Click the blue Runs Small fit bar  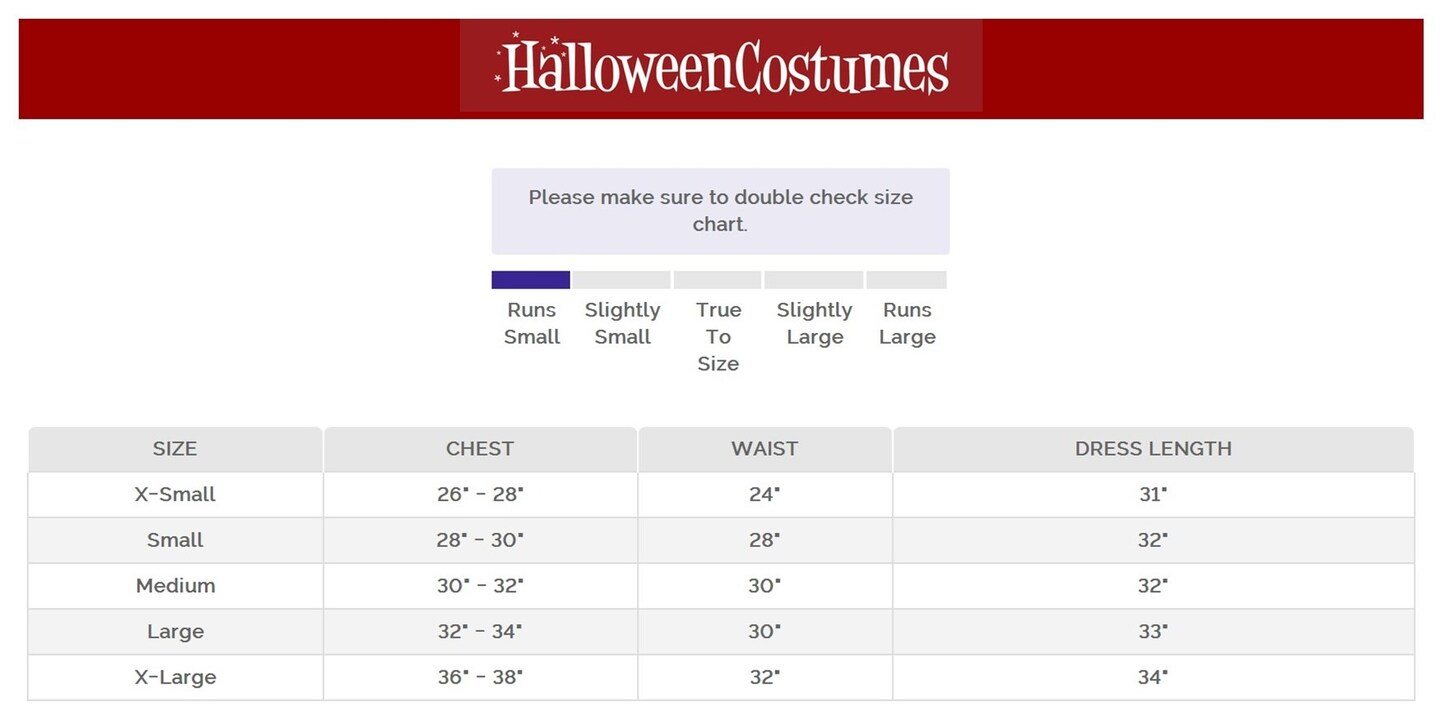point(531,280)
